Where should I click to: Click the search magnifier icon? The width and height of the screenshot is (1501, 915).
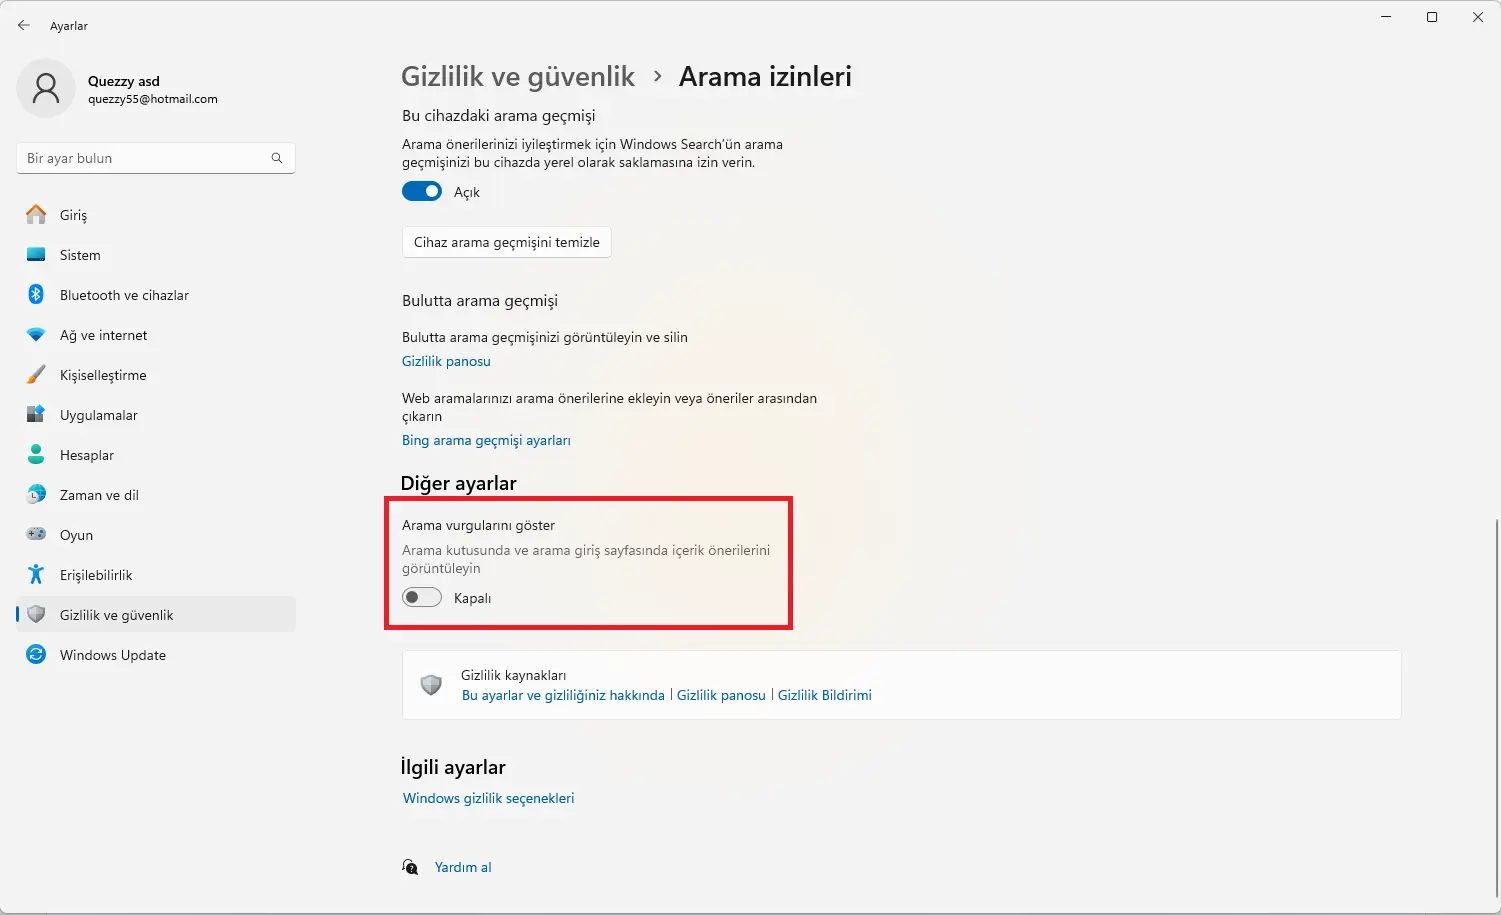pyautogui.click(x=277, y=158)
